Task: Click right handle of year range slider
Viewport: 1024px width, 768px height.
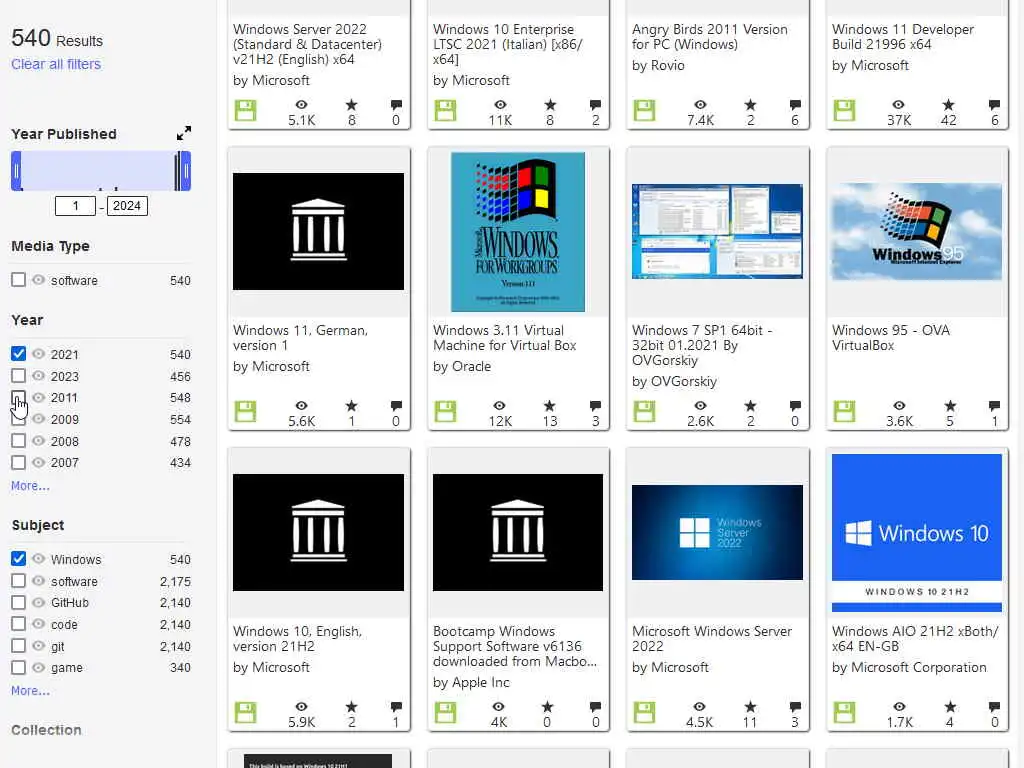Action: (x=186, y=171)
